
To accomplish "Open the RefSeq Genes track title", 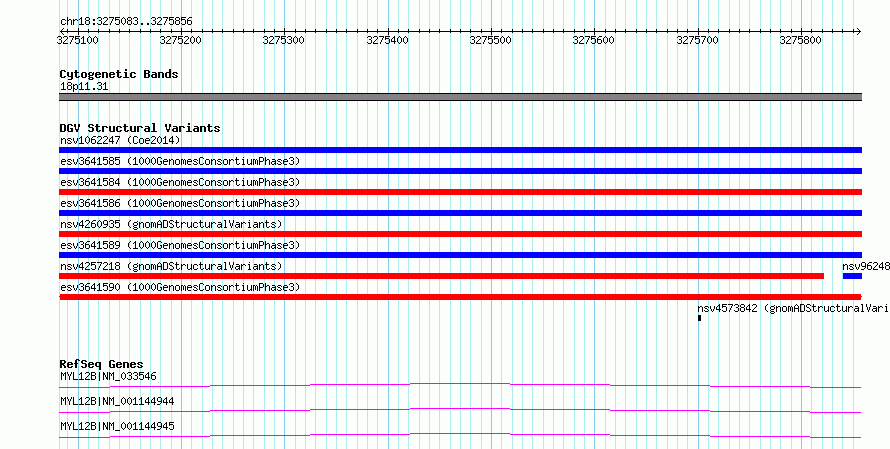I will 102,364.
